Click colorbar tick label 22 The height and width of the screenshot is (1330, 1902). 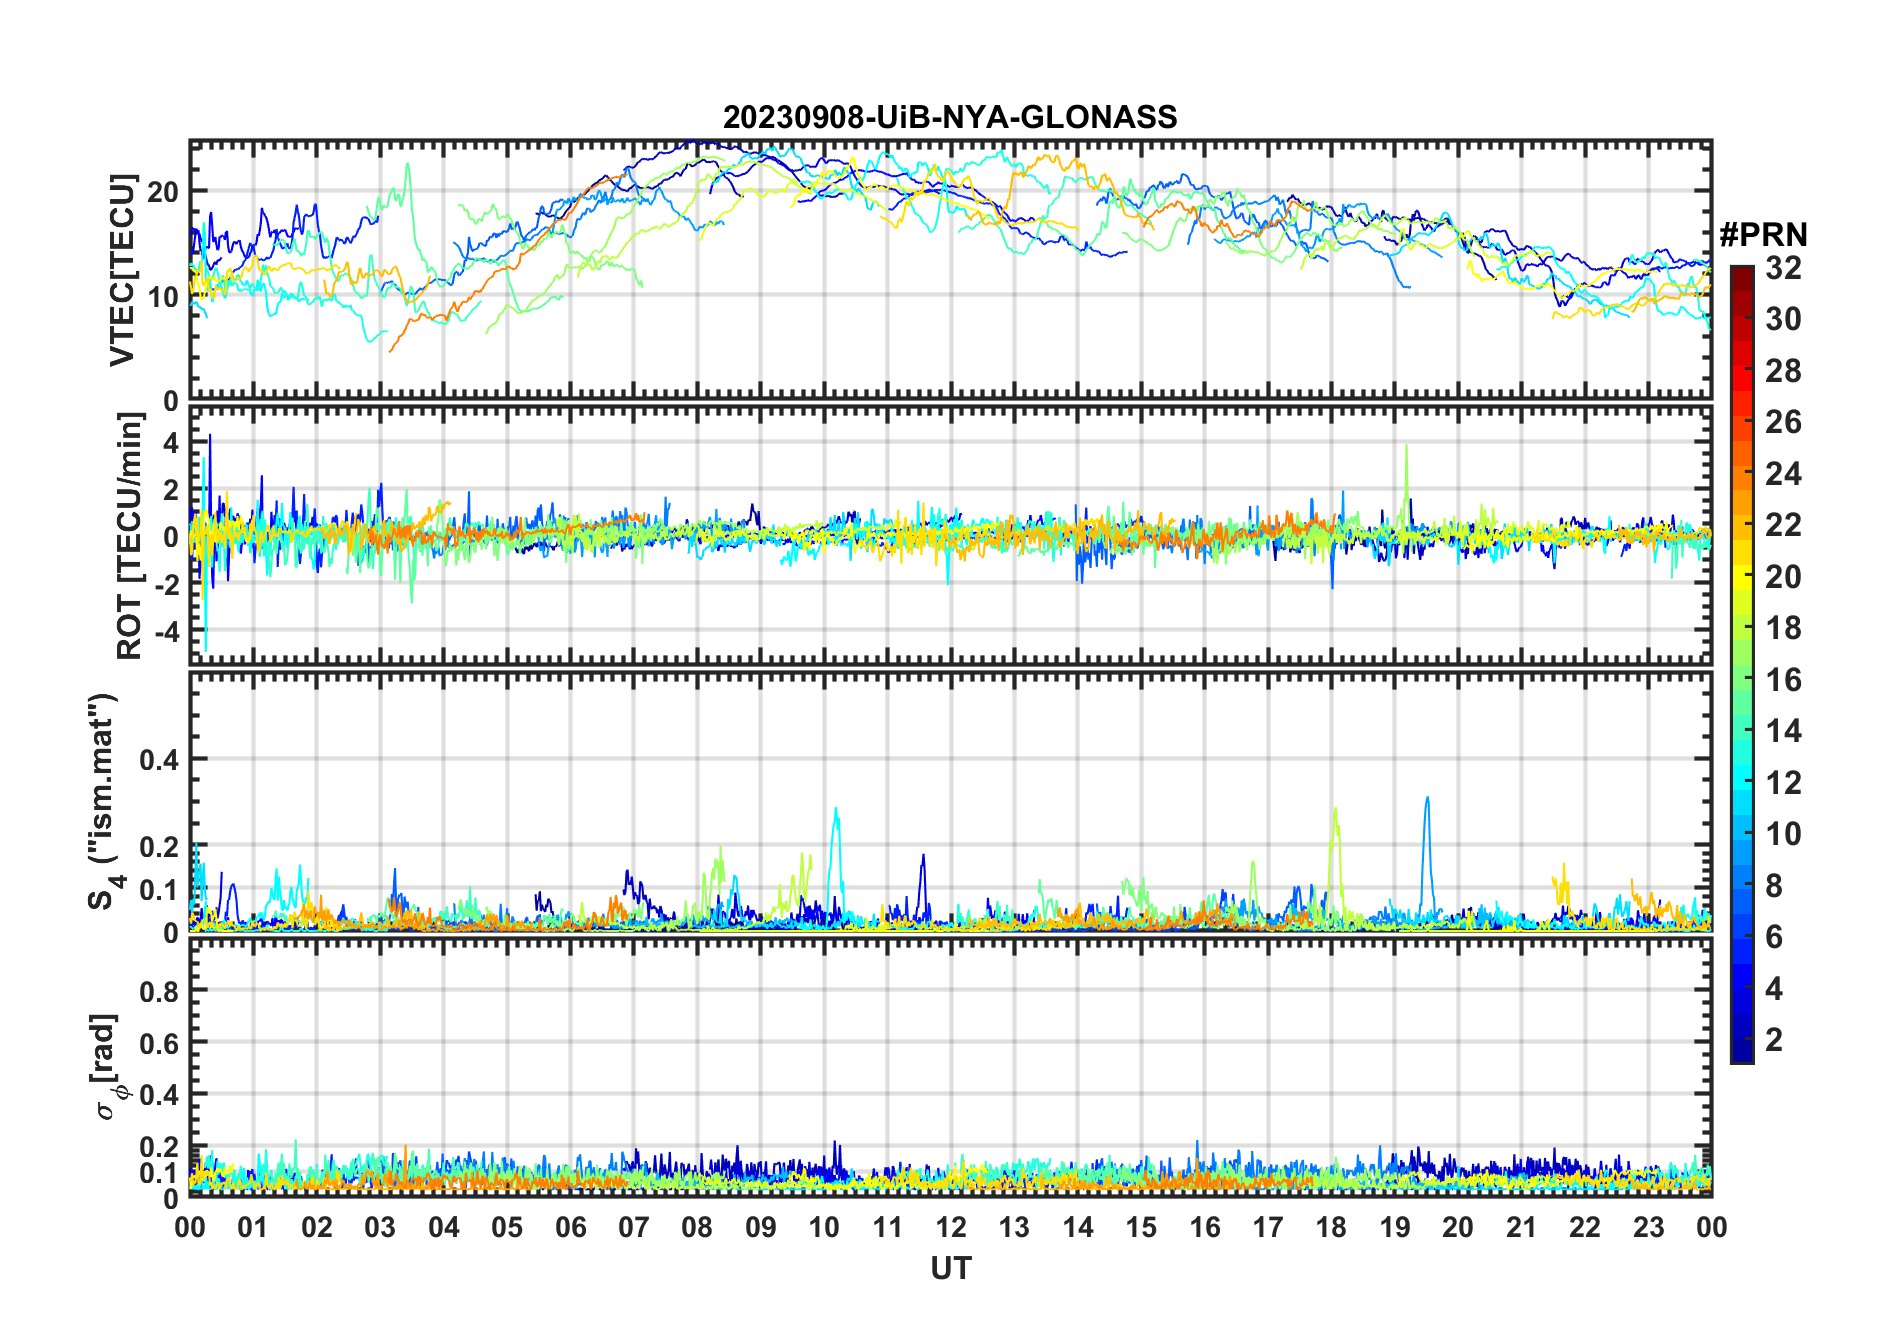click(1783, 524)
